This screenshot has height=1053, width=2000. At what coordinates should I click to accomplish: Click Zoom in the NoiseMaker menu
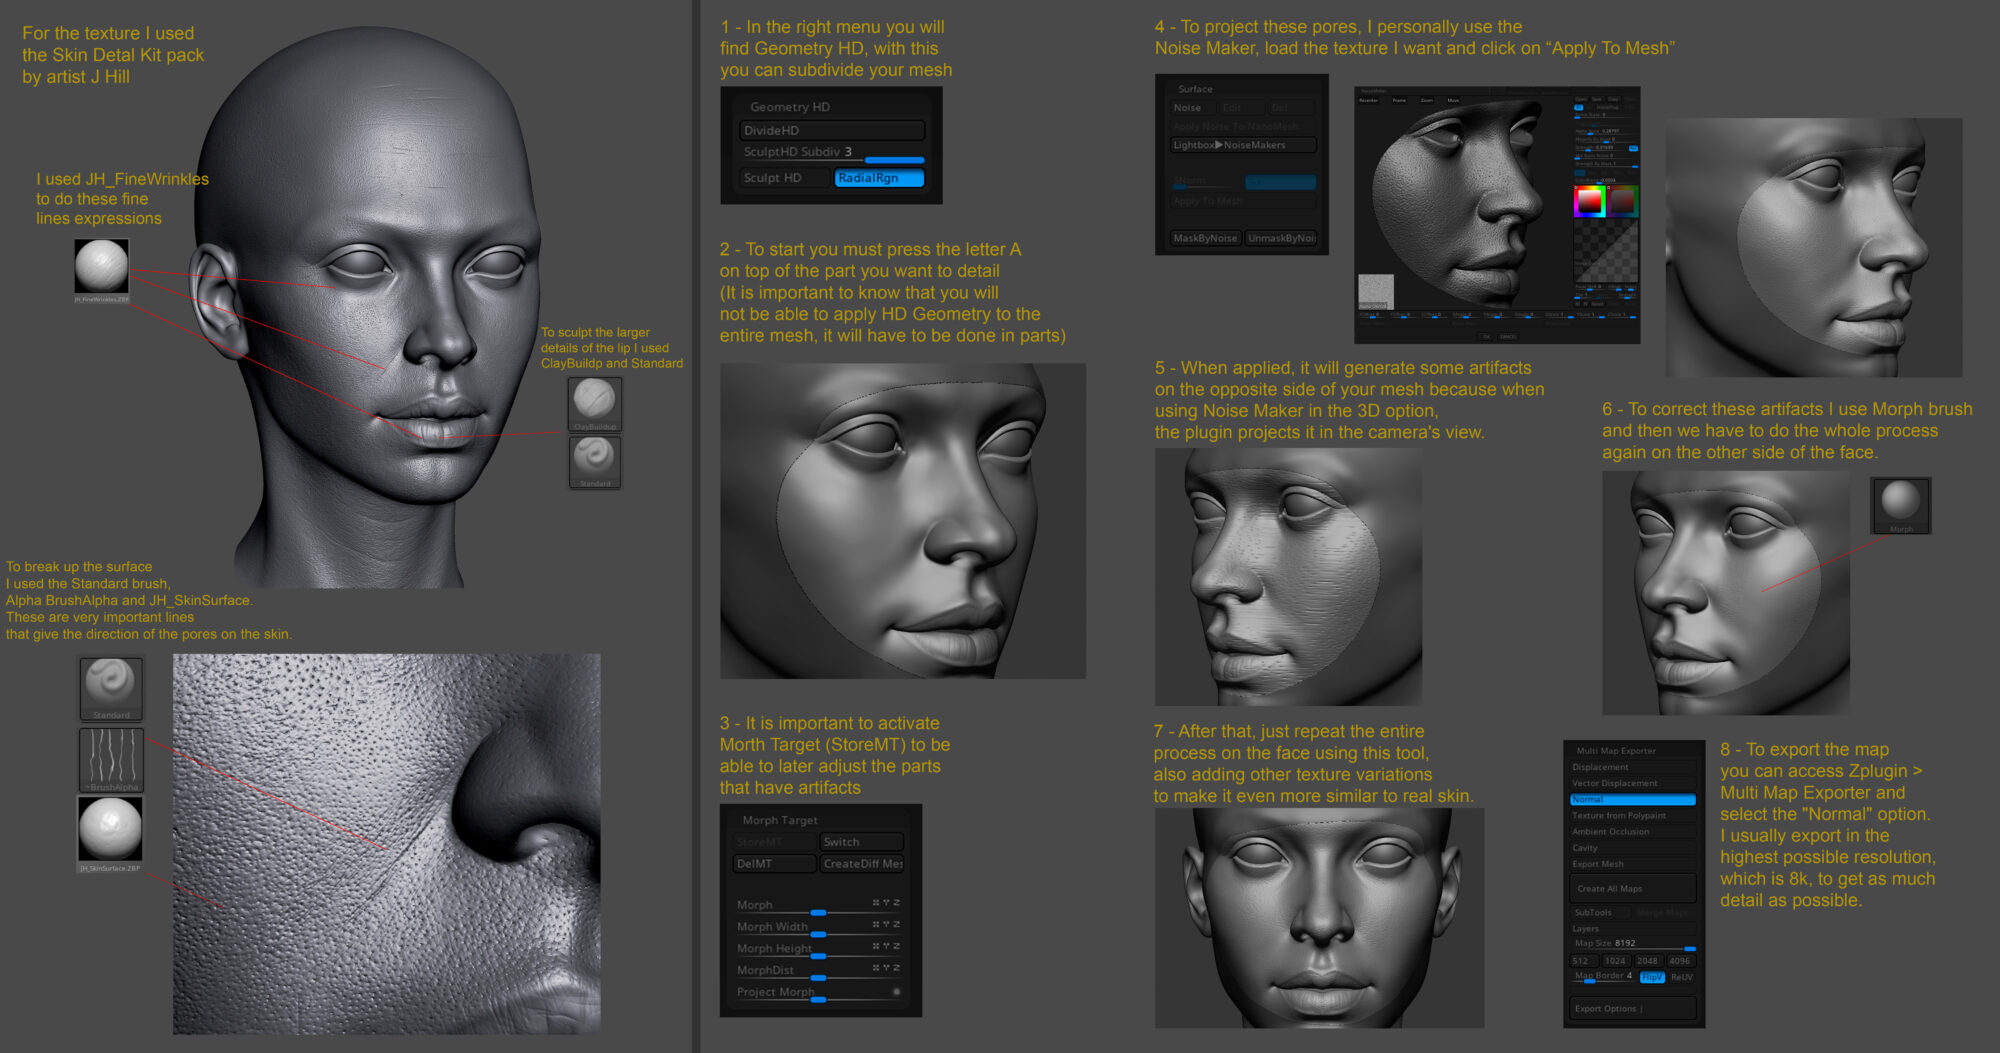click(1427, 100)
